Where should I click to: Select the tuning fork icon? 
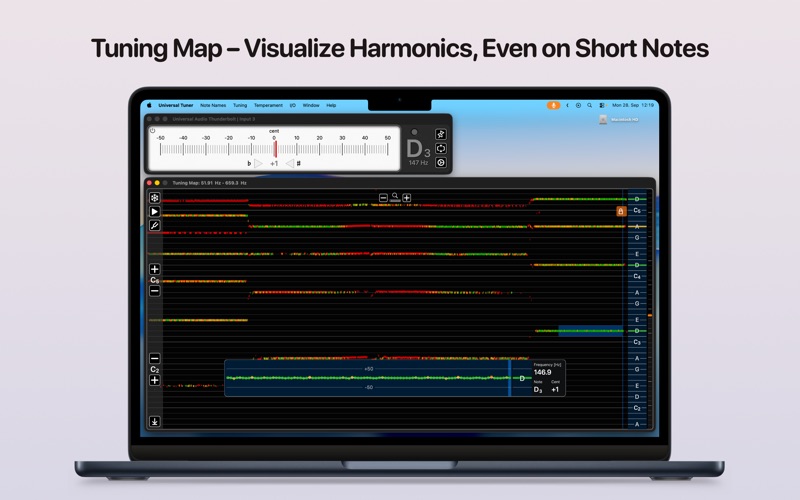coord(155,225)
